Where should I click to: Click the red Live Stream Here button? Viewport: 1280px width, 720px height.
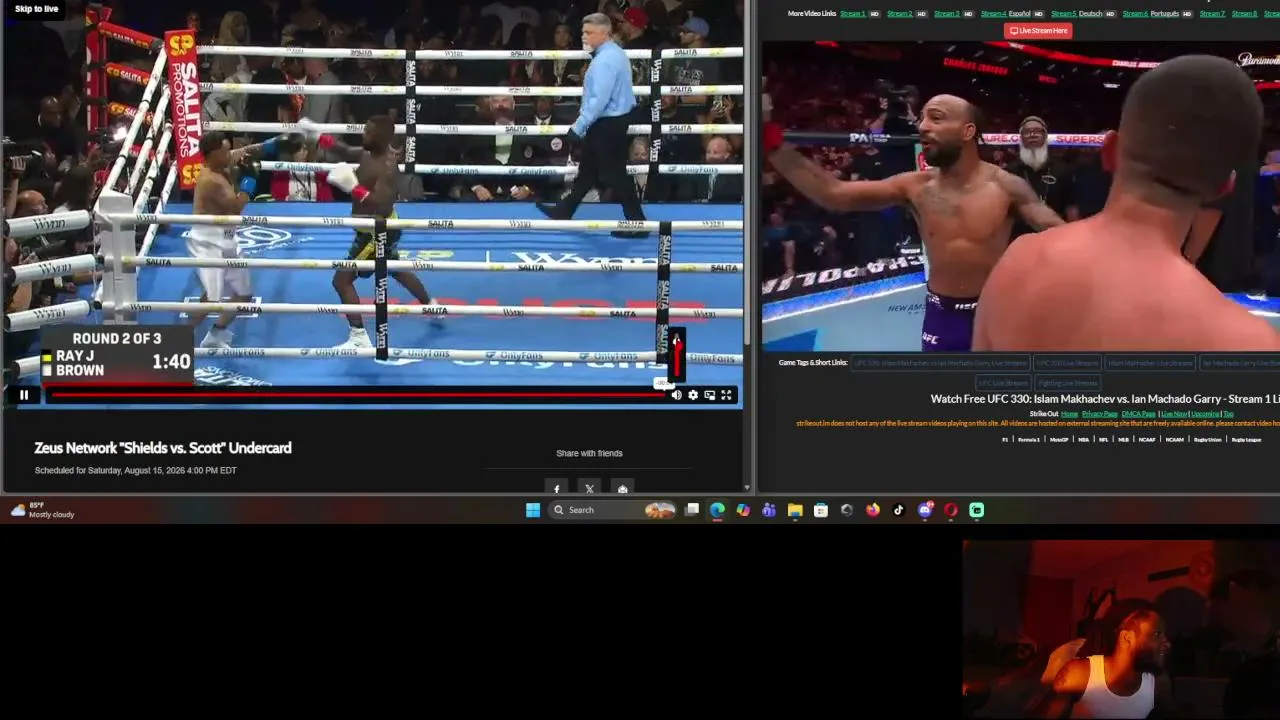coord(1038,30)
